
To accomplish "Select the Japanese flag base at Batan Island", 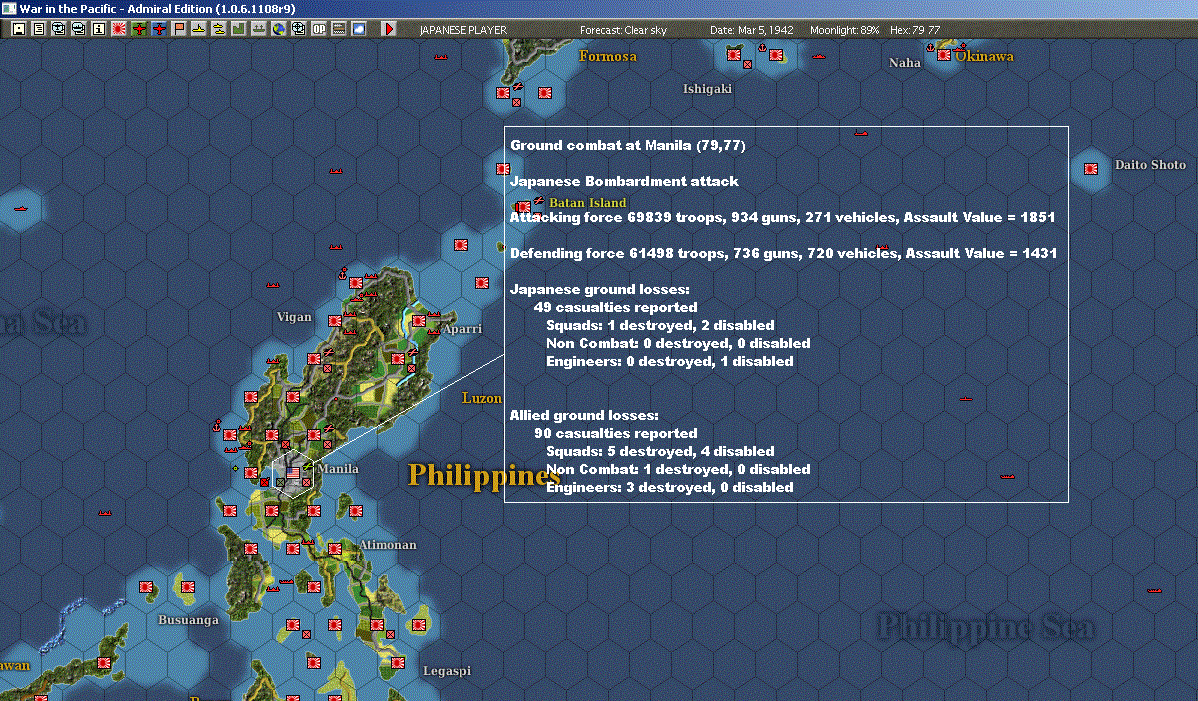I will 523,207.
